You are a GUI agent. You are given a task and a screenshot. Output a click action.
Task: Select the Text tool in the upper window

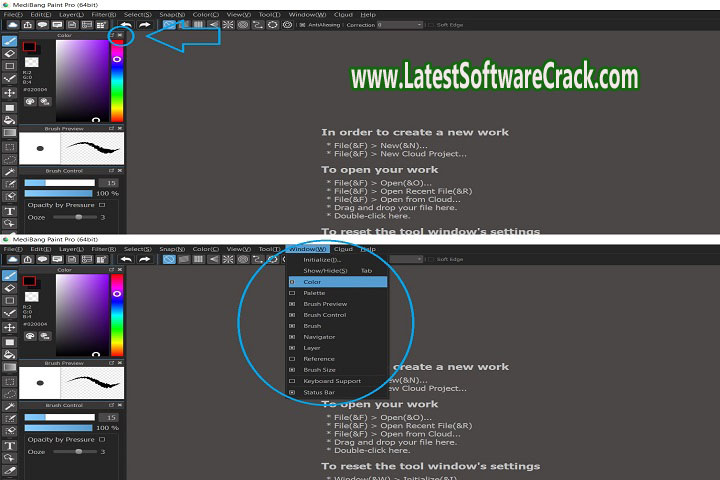coord(9,211)
